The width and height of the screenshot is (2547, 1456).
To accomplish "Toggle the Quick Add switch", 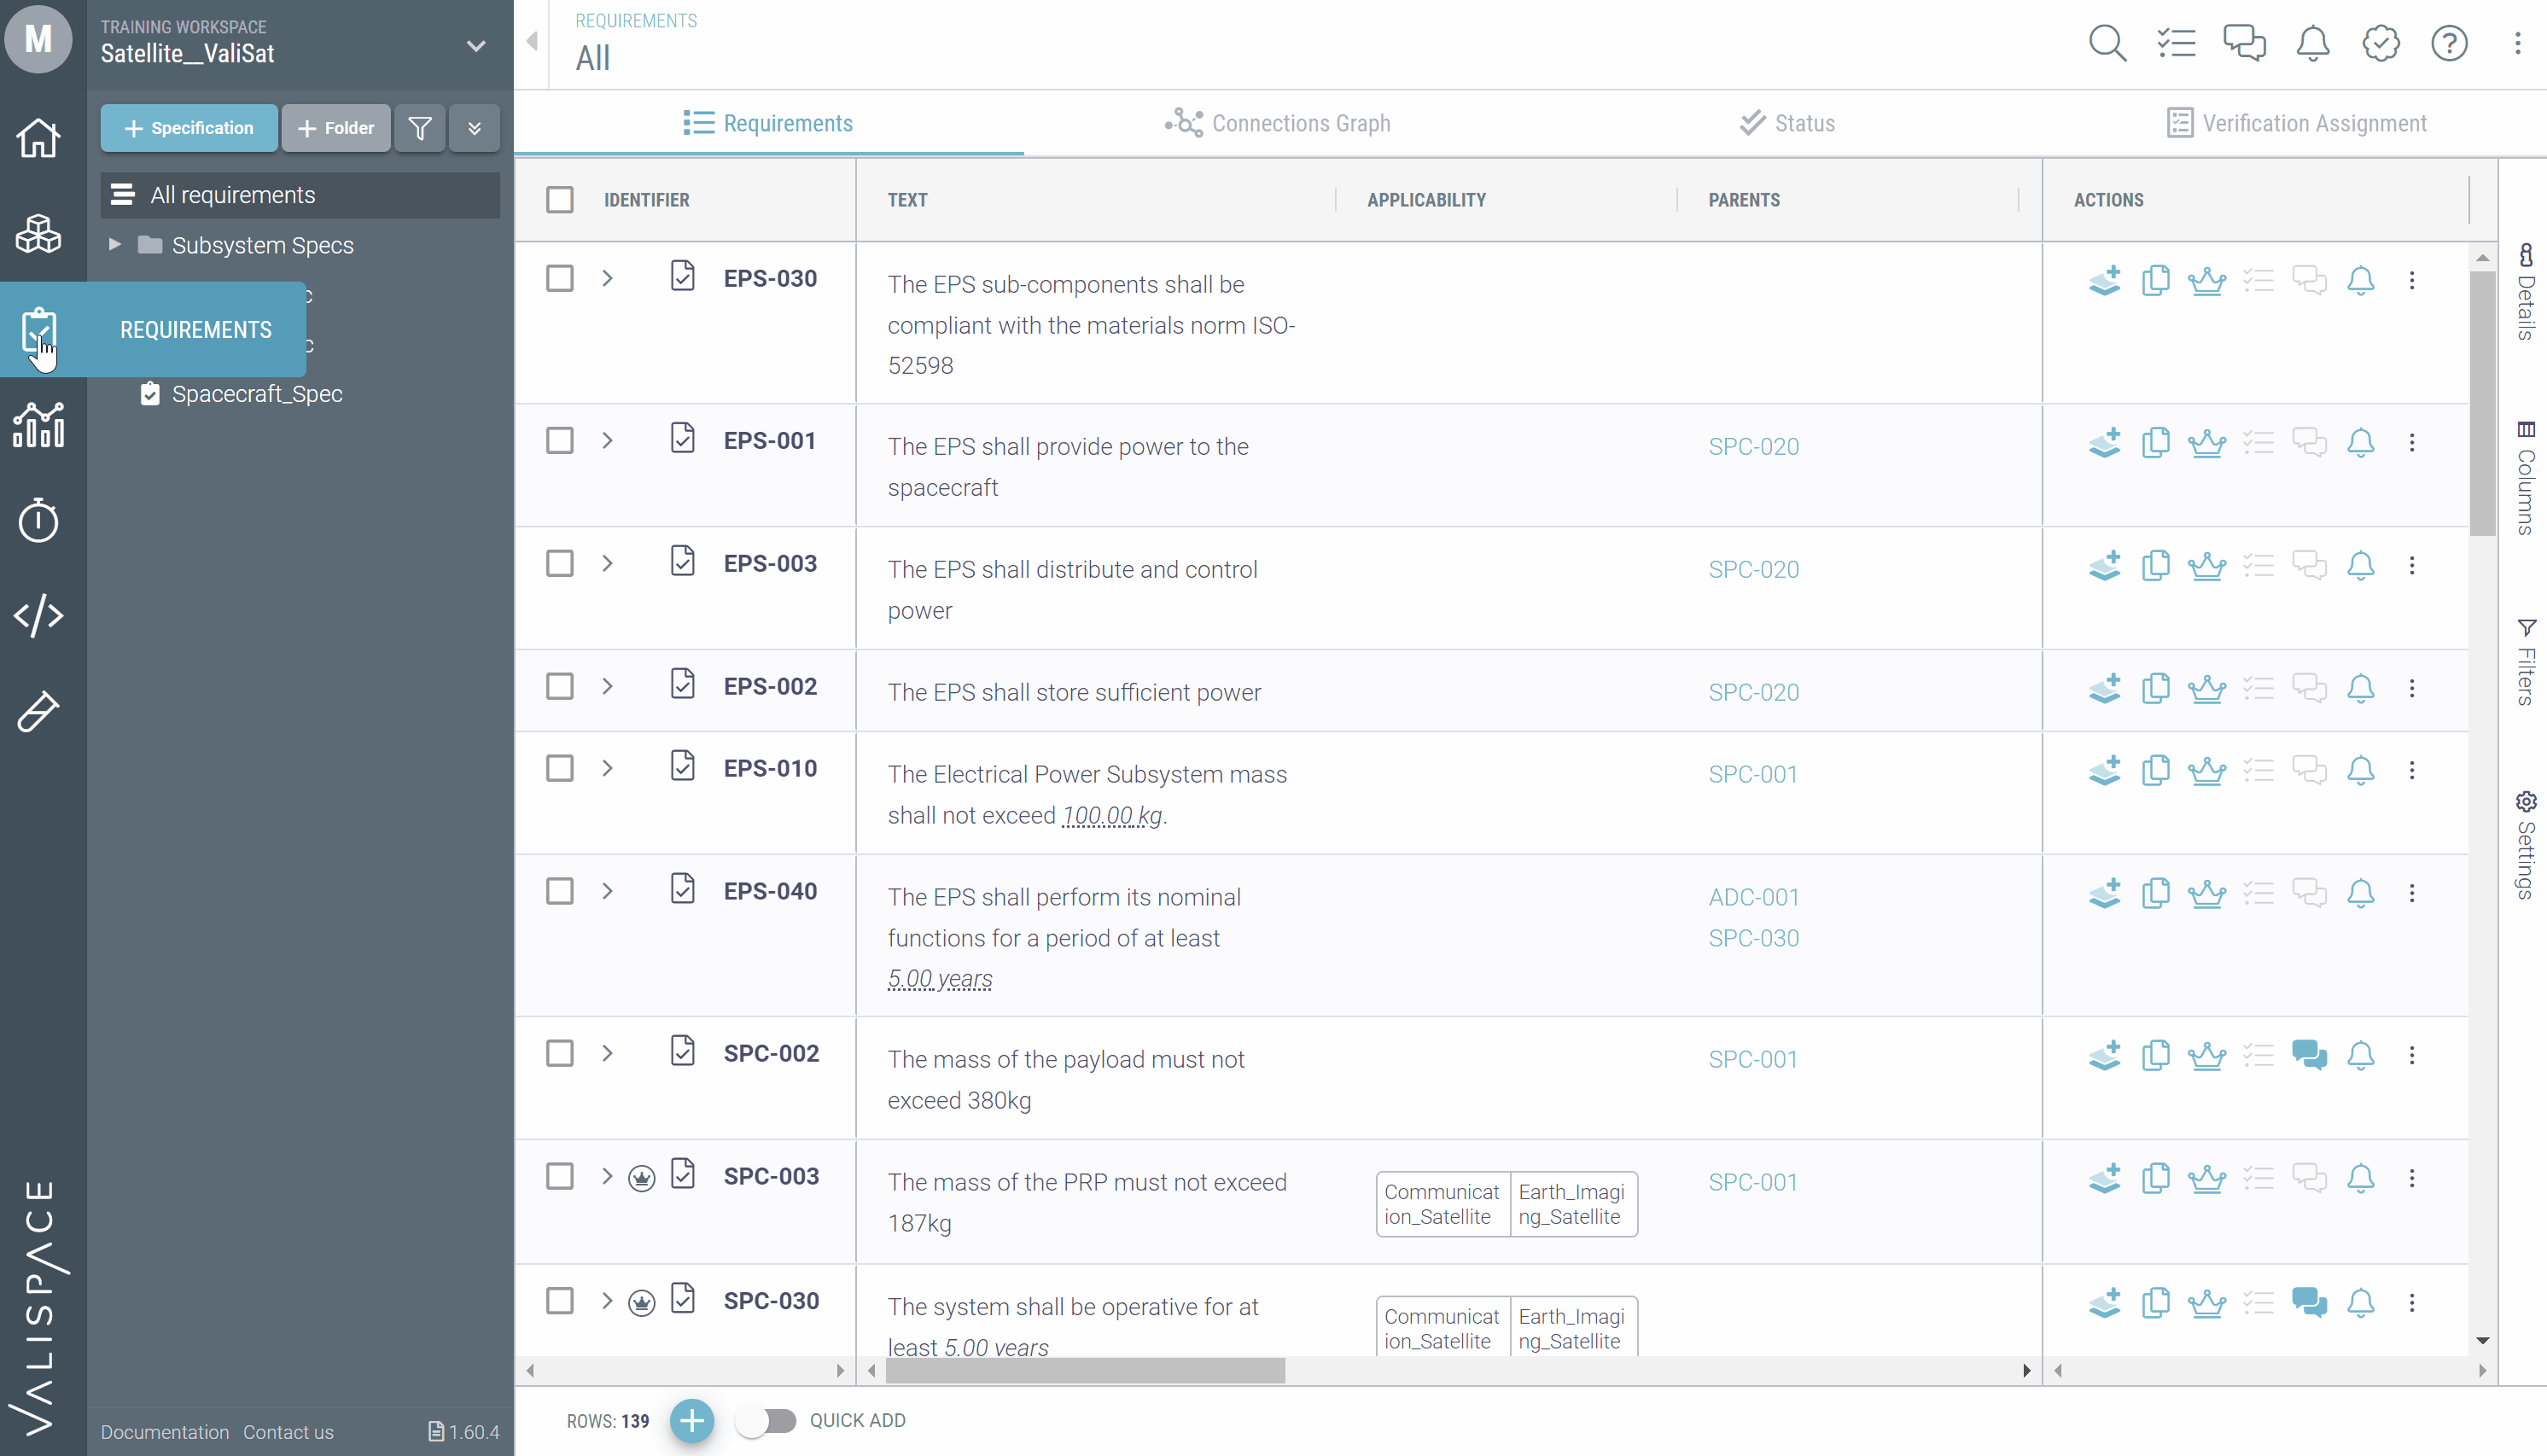I will (x=766, y=1420).
